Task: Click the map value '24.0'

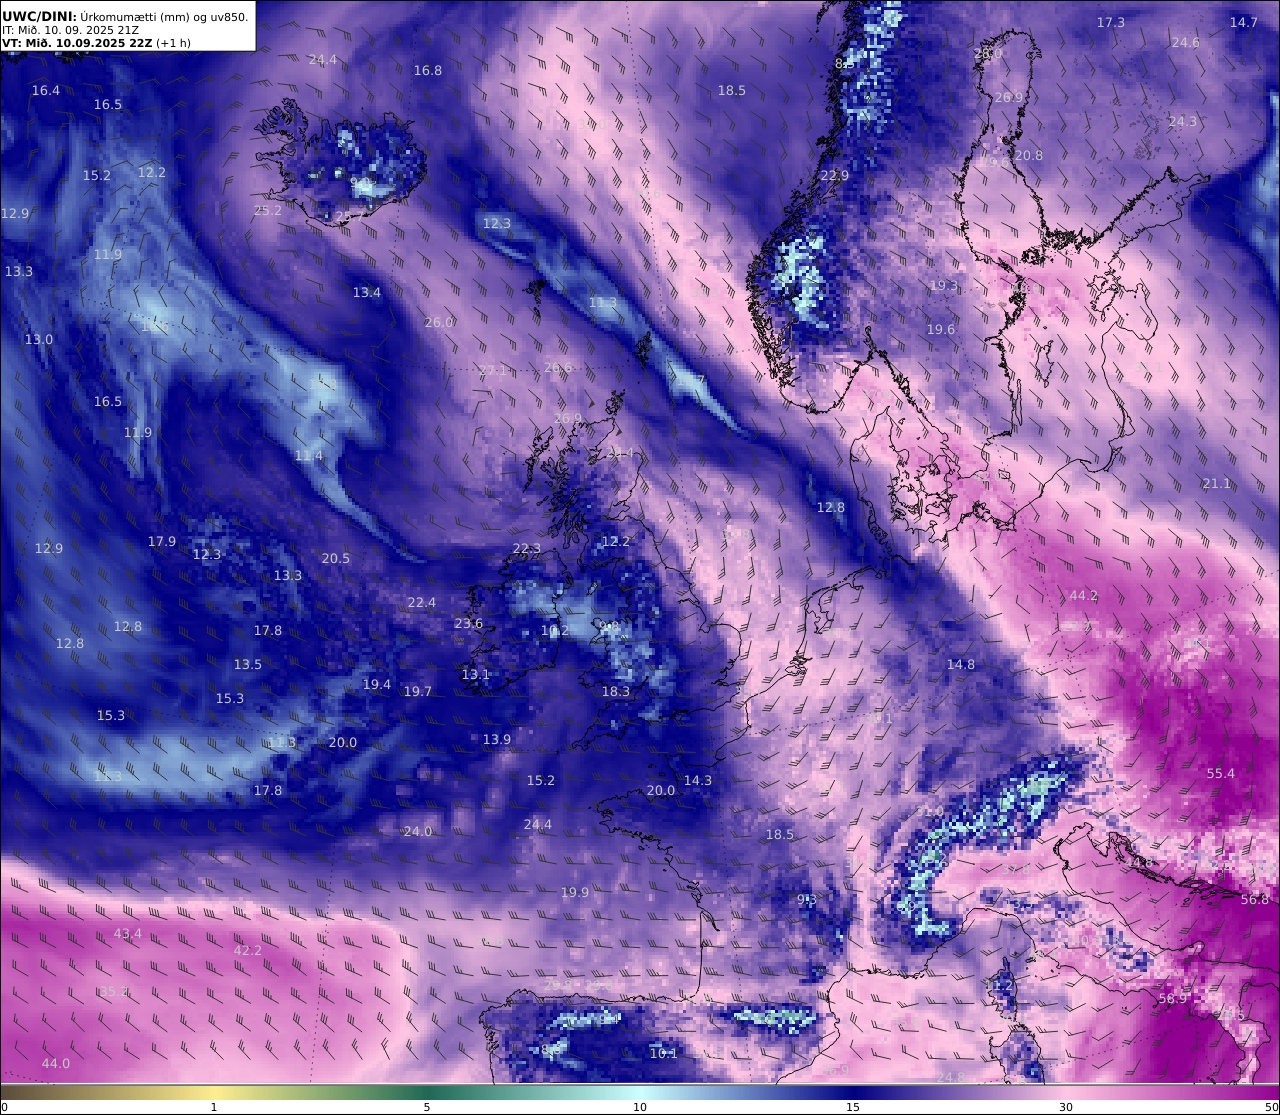Action: coord(418,832)
